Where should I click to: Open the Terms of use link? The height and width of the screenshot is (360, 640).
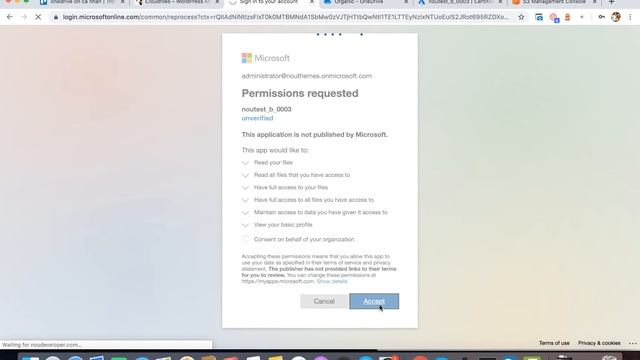point(554,343)
